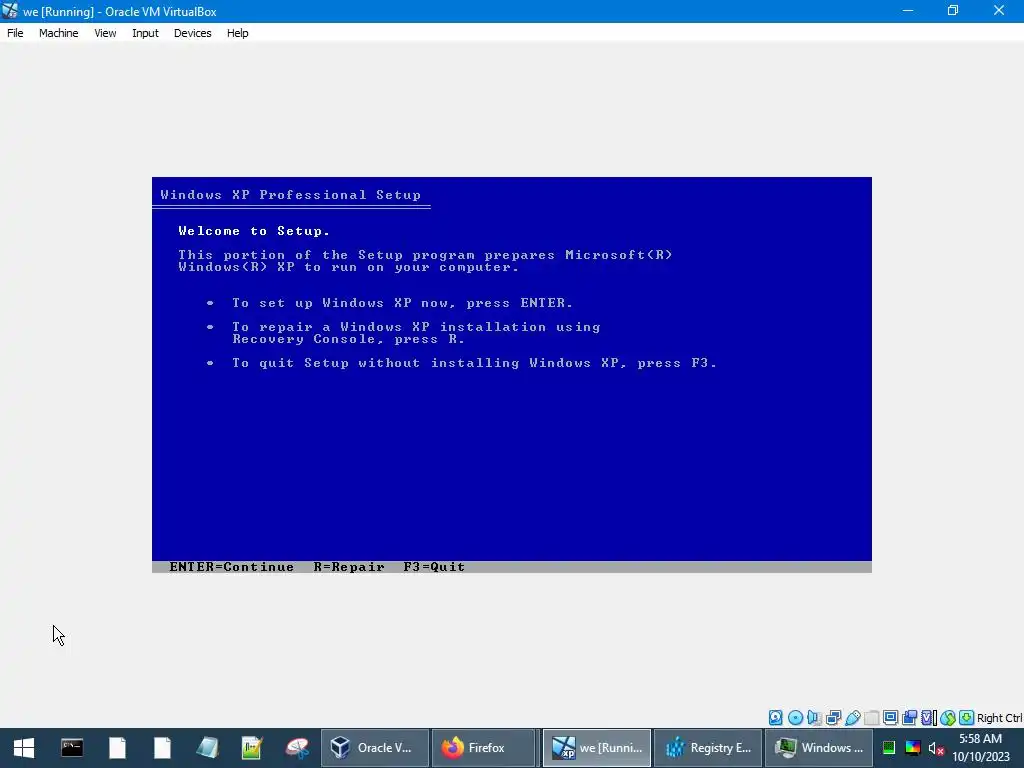This screenshot has width=1024, height=768.
Task: Open the Snipping Tool taskbar icon
Action: 296,748
